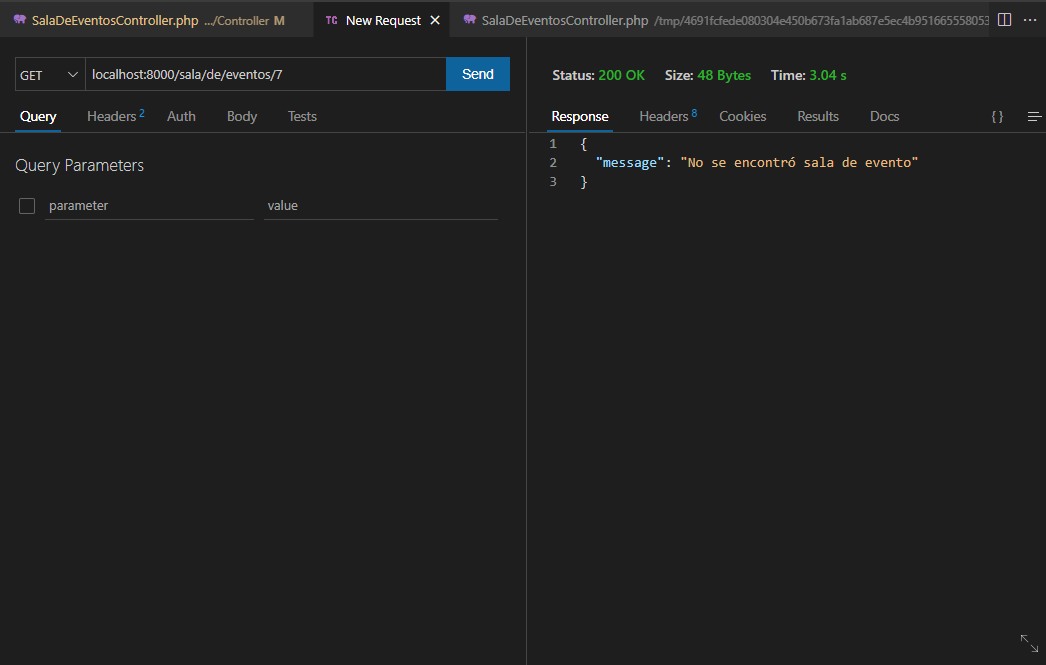Click the request URL input field
Image resolution: width=1046 pixels, height=665 pixels.
point(265,73)
